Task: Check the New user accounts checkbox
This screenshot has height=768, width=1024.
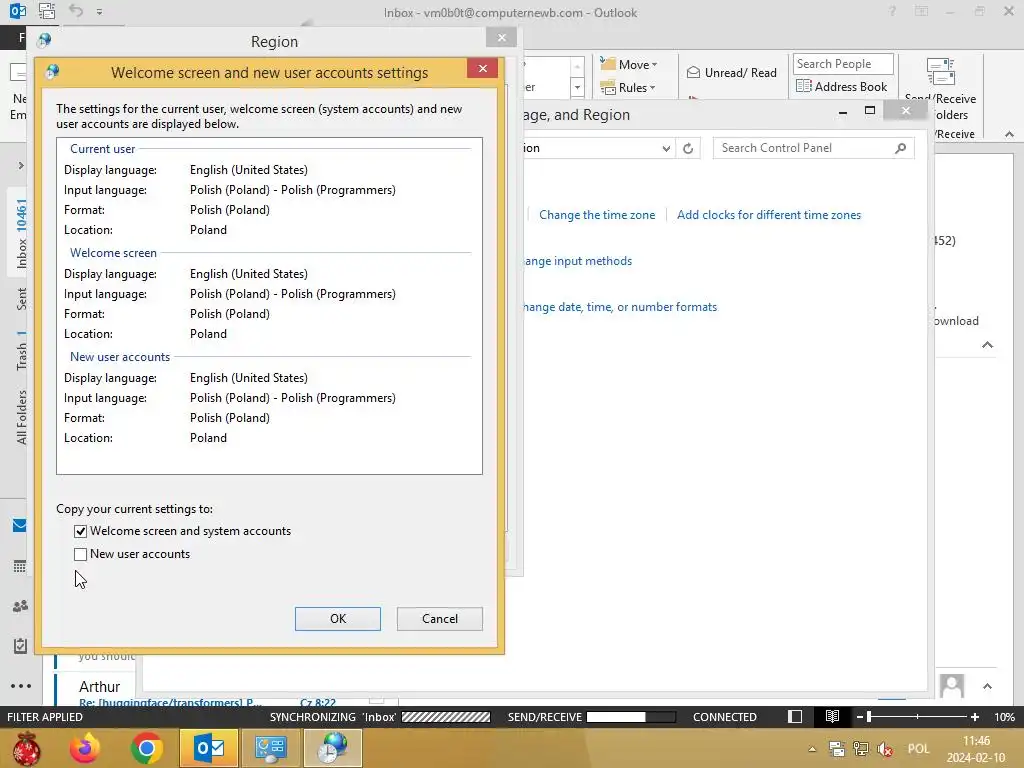Action: 80,554
